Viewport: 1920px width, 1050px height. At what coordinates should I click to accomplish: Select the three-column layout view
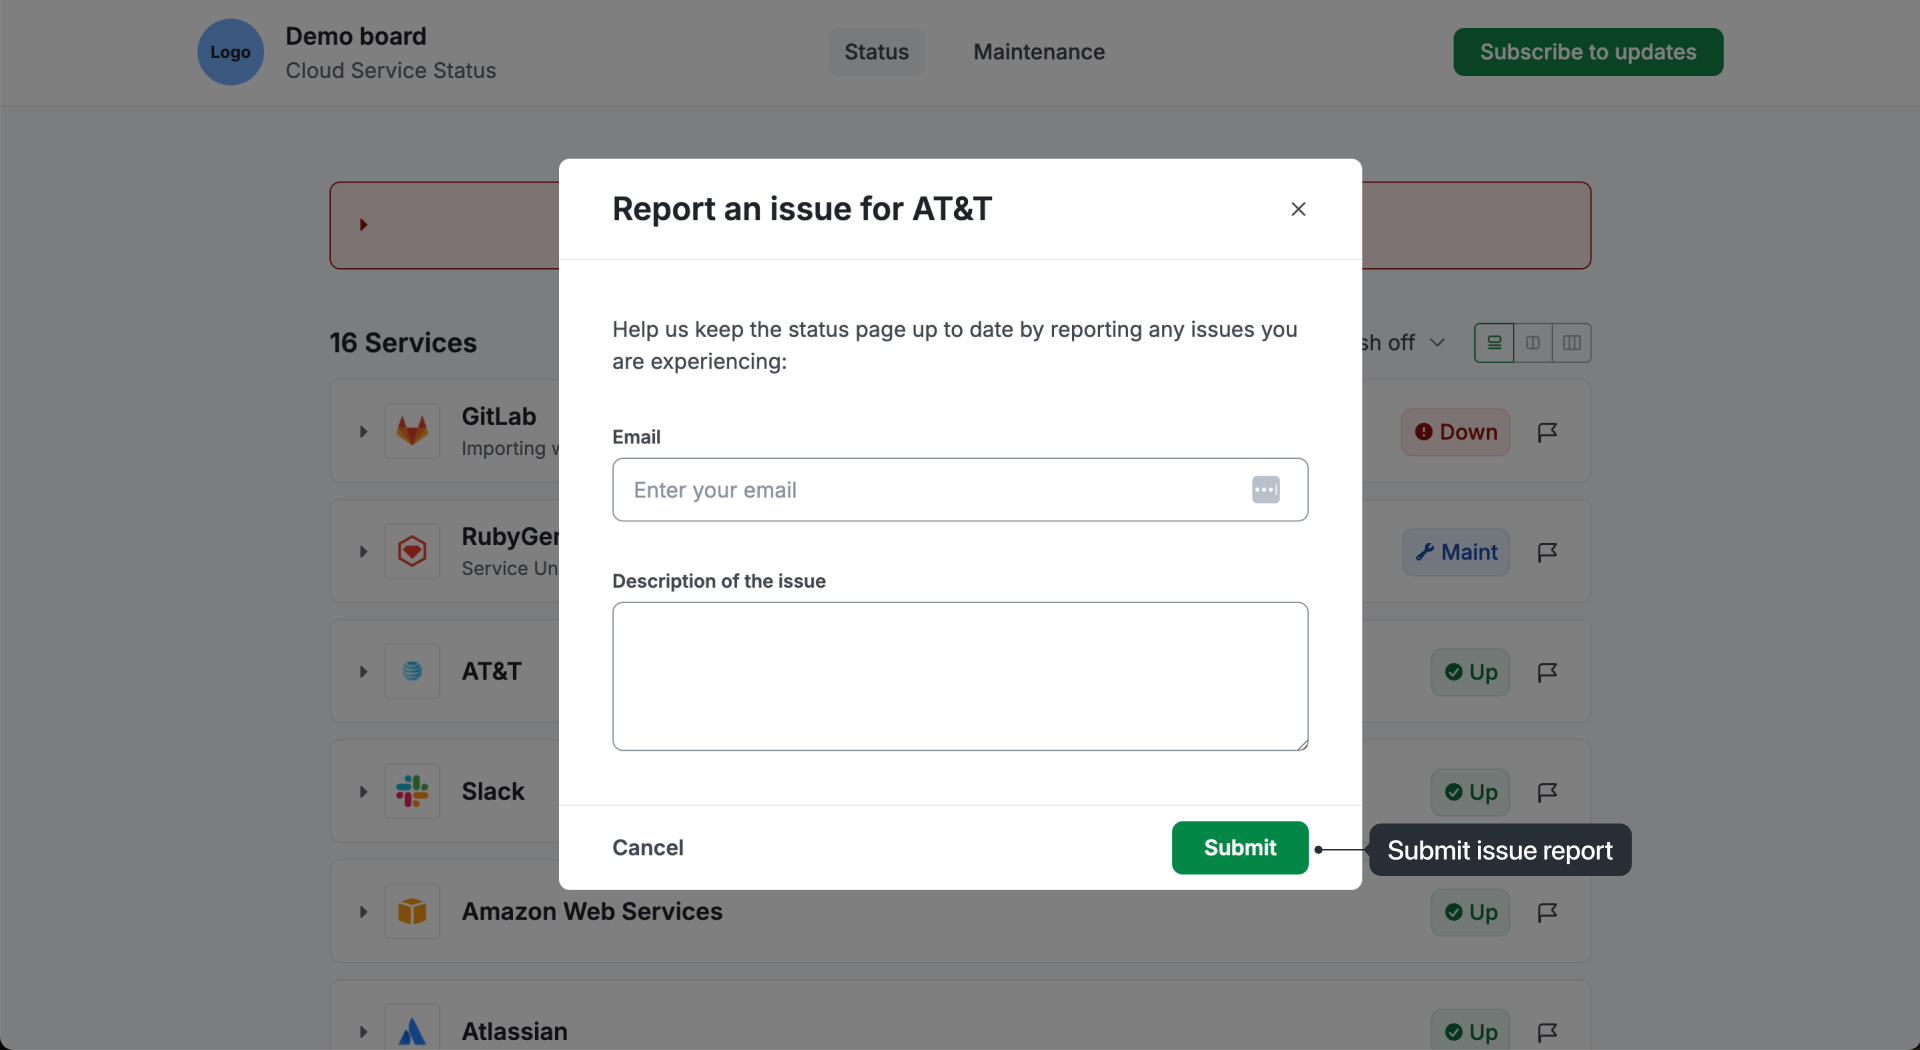pyautogui.click(x=1572, y=343)
